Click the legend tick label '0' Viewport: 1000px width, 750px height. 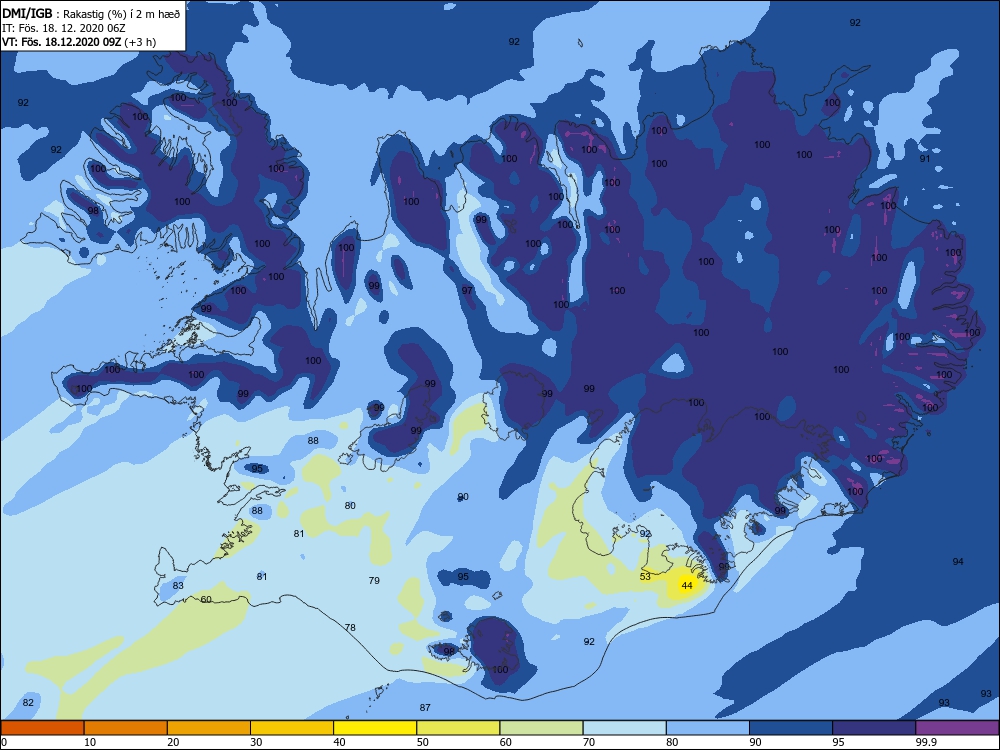tap(4, 742)
